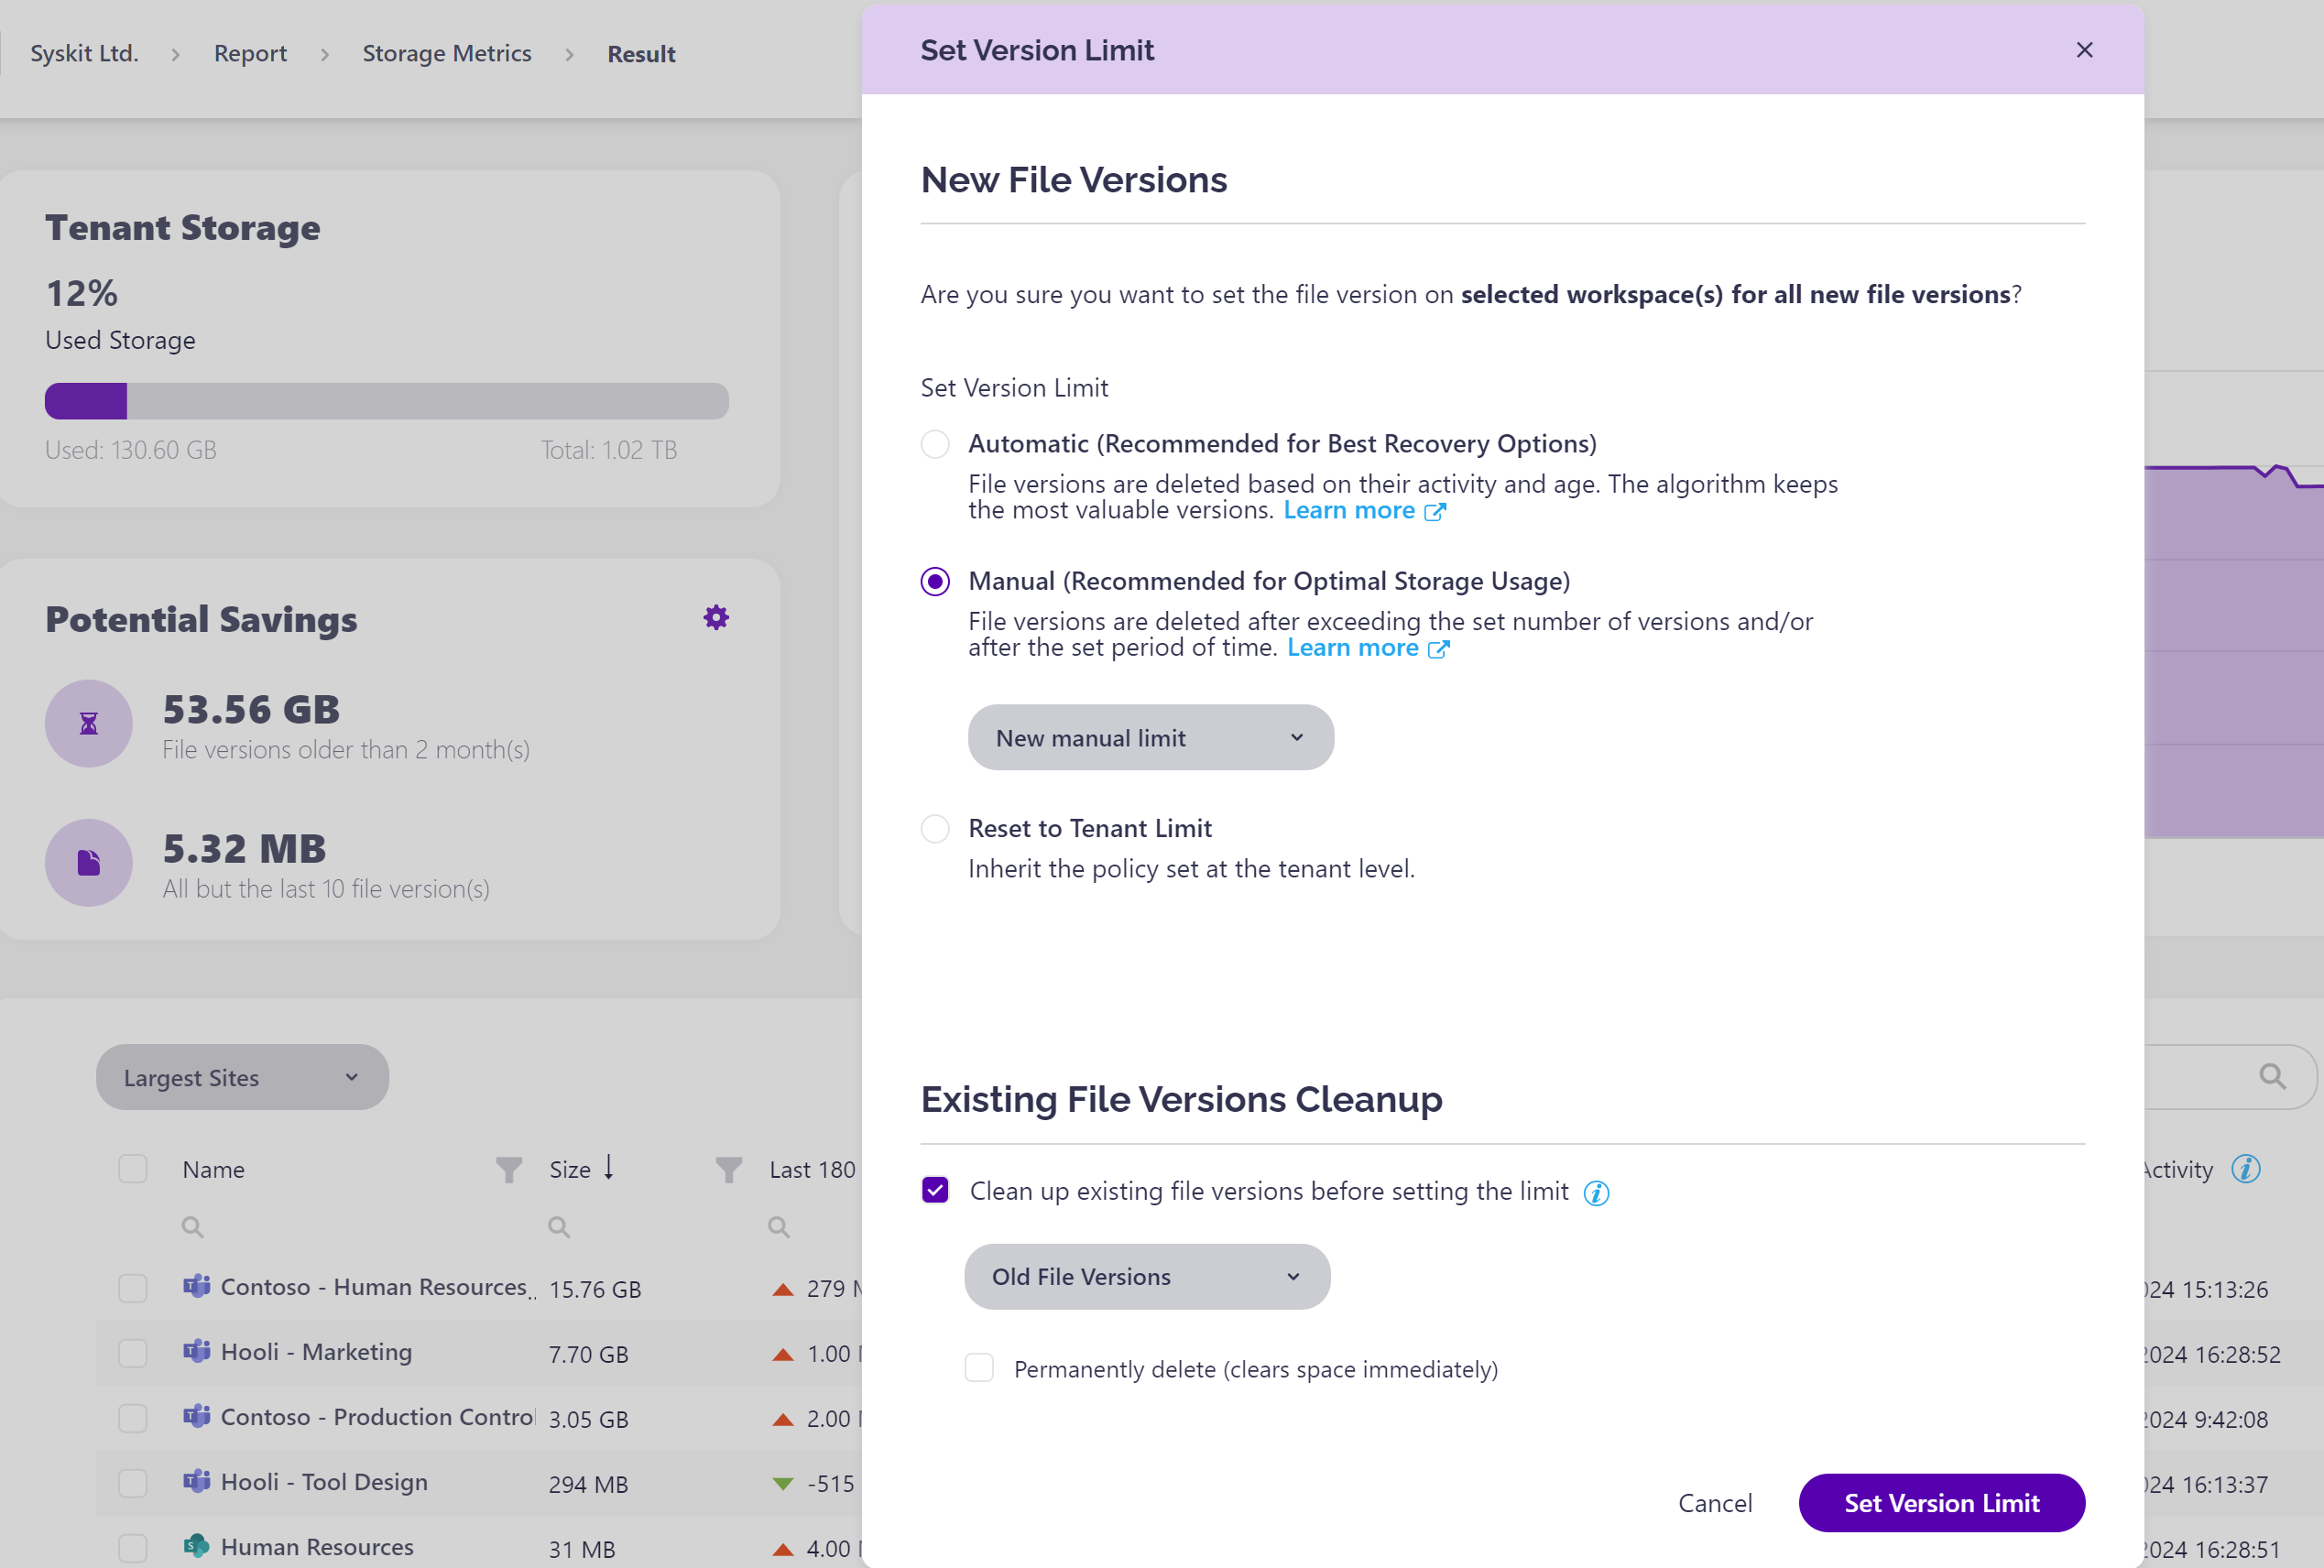Go to Syskit Ltd. breadcrumb

coord(84,53)
